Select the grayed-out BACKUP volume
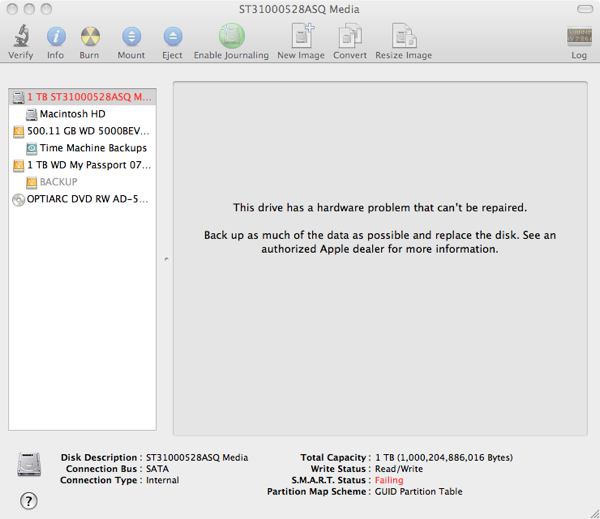 click(82, 182)
